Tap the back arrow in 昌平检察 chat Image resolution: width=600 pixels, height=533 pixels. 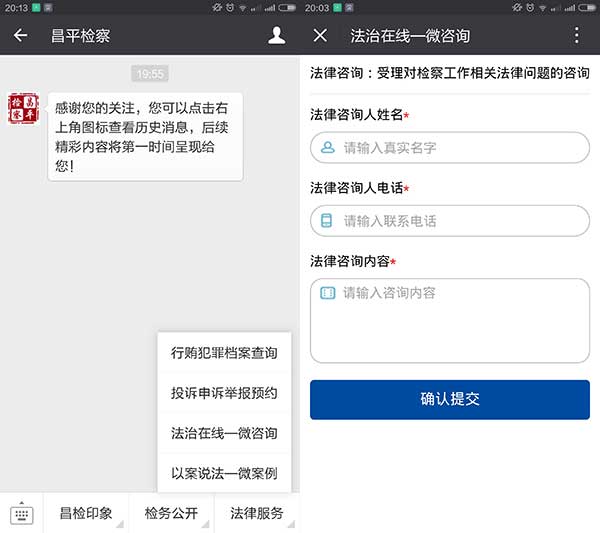[20, 36]
